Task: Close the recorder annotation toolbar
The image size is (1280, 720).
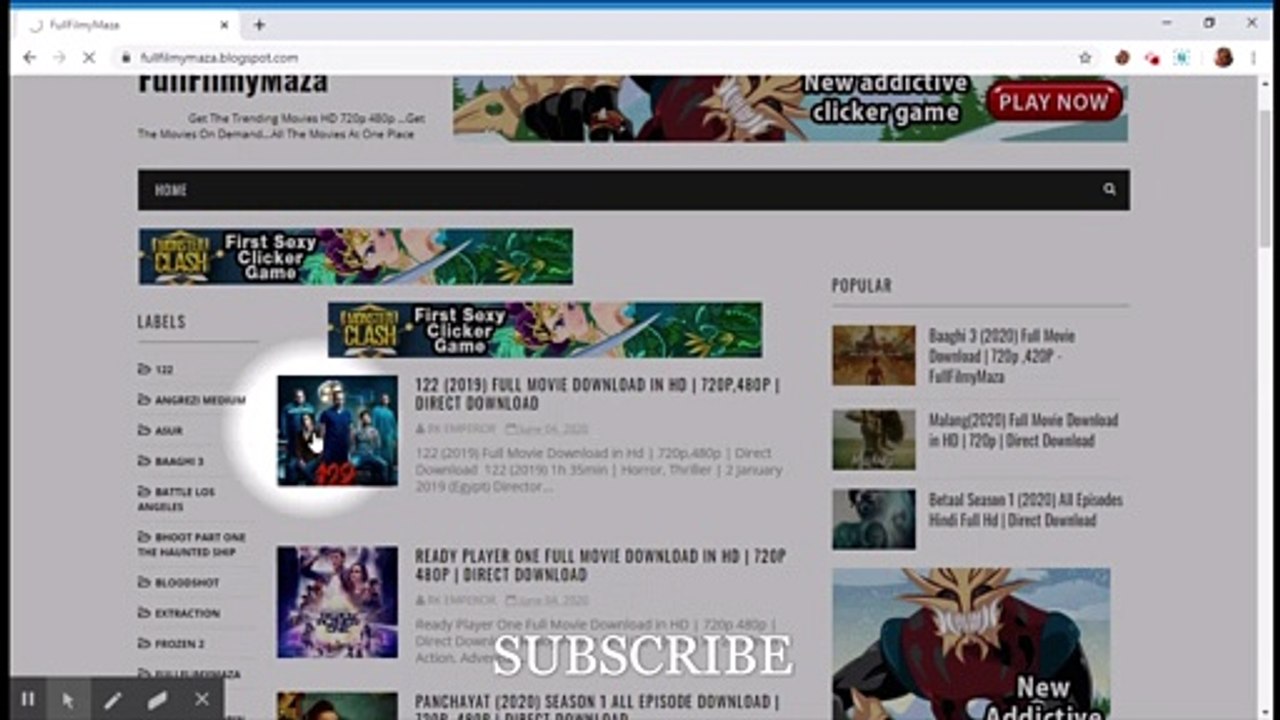Action: coord(201,699)
